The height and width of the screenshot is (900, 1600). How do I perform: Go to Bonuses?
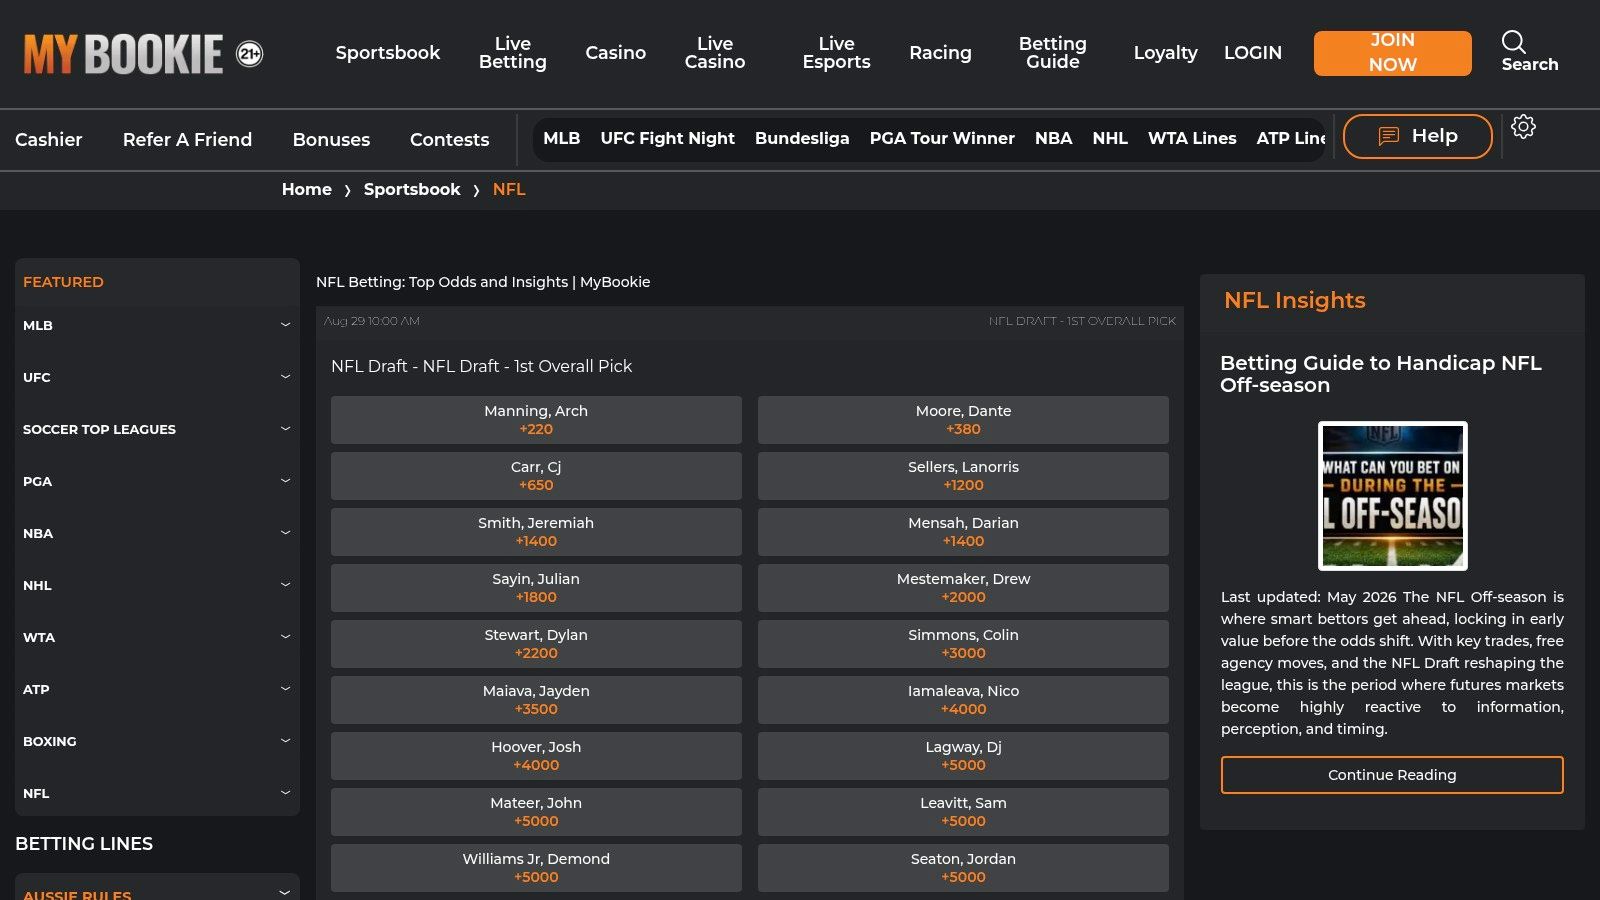331,140
